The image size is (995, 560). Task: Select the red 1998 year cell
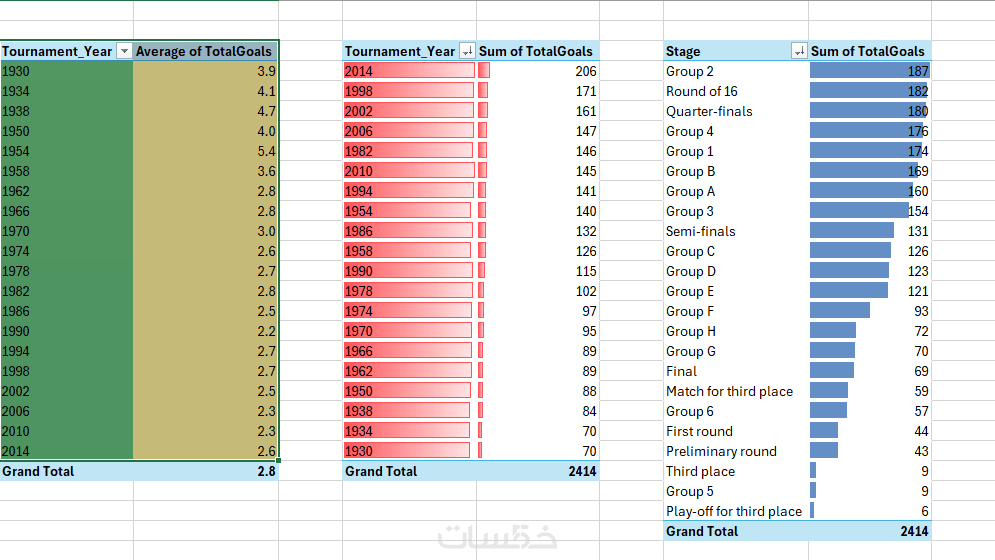click(x=408, y=91)
